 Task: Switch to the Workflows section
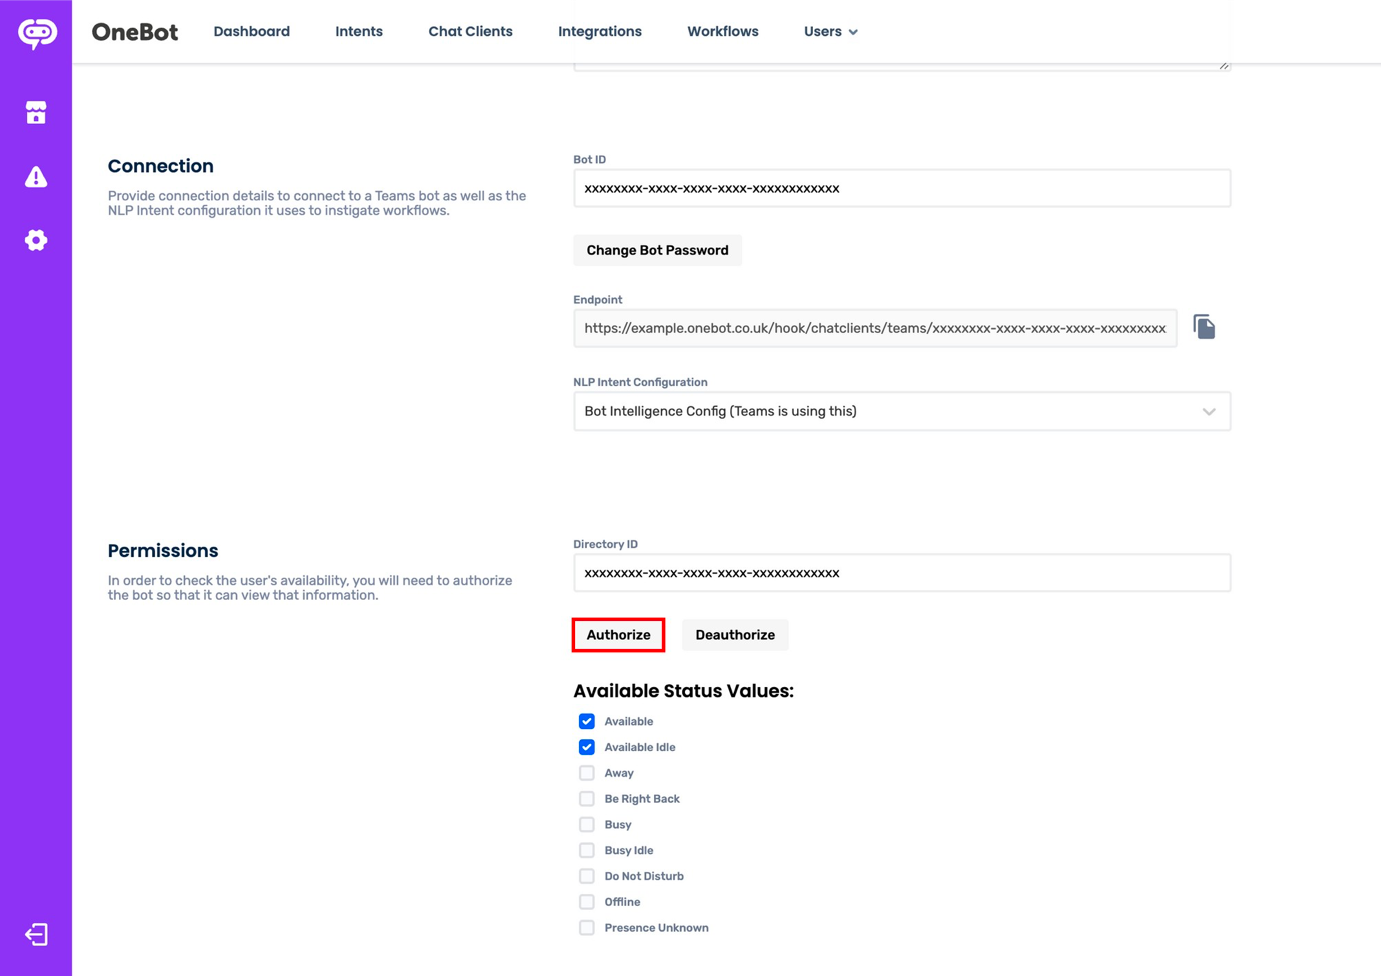[723, 32]
